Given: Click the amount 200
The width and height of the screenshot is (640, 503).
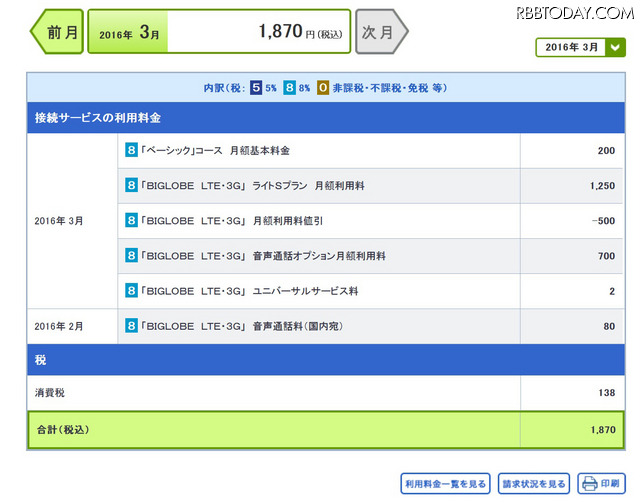Looking at the screenshot, I should [606, 151].
